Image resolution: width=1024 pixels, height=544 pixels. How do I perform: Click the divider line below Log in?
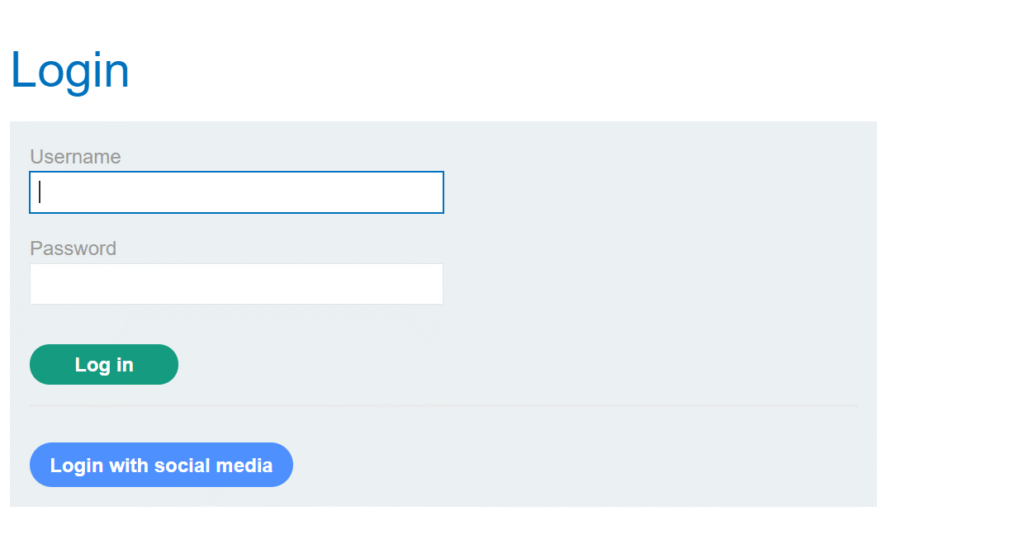(443, 406)
